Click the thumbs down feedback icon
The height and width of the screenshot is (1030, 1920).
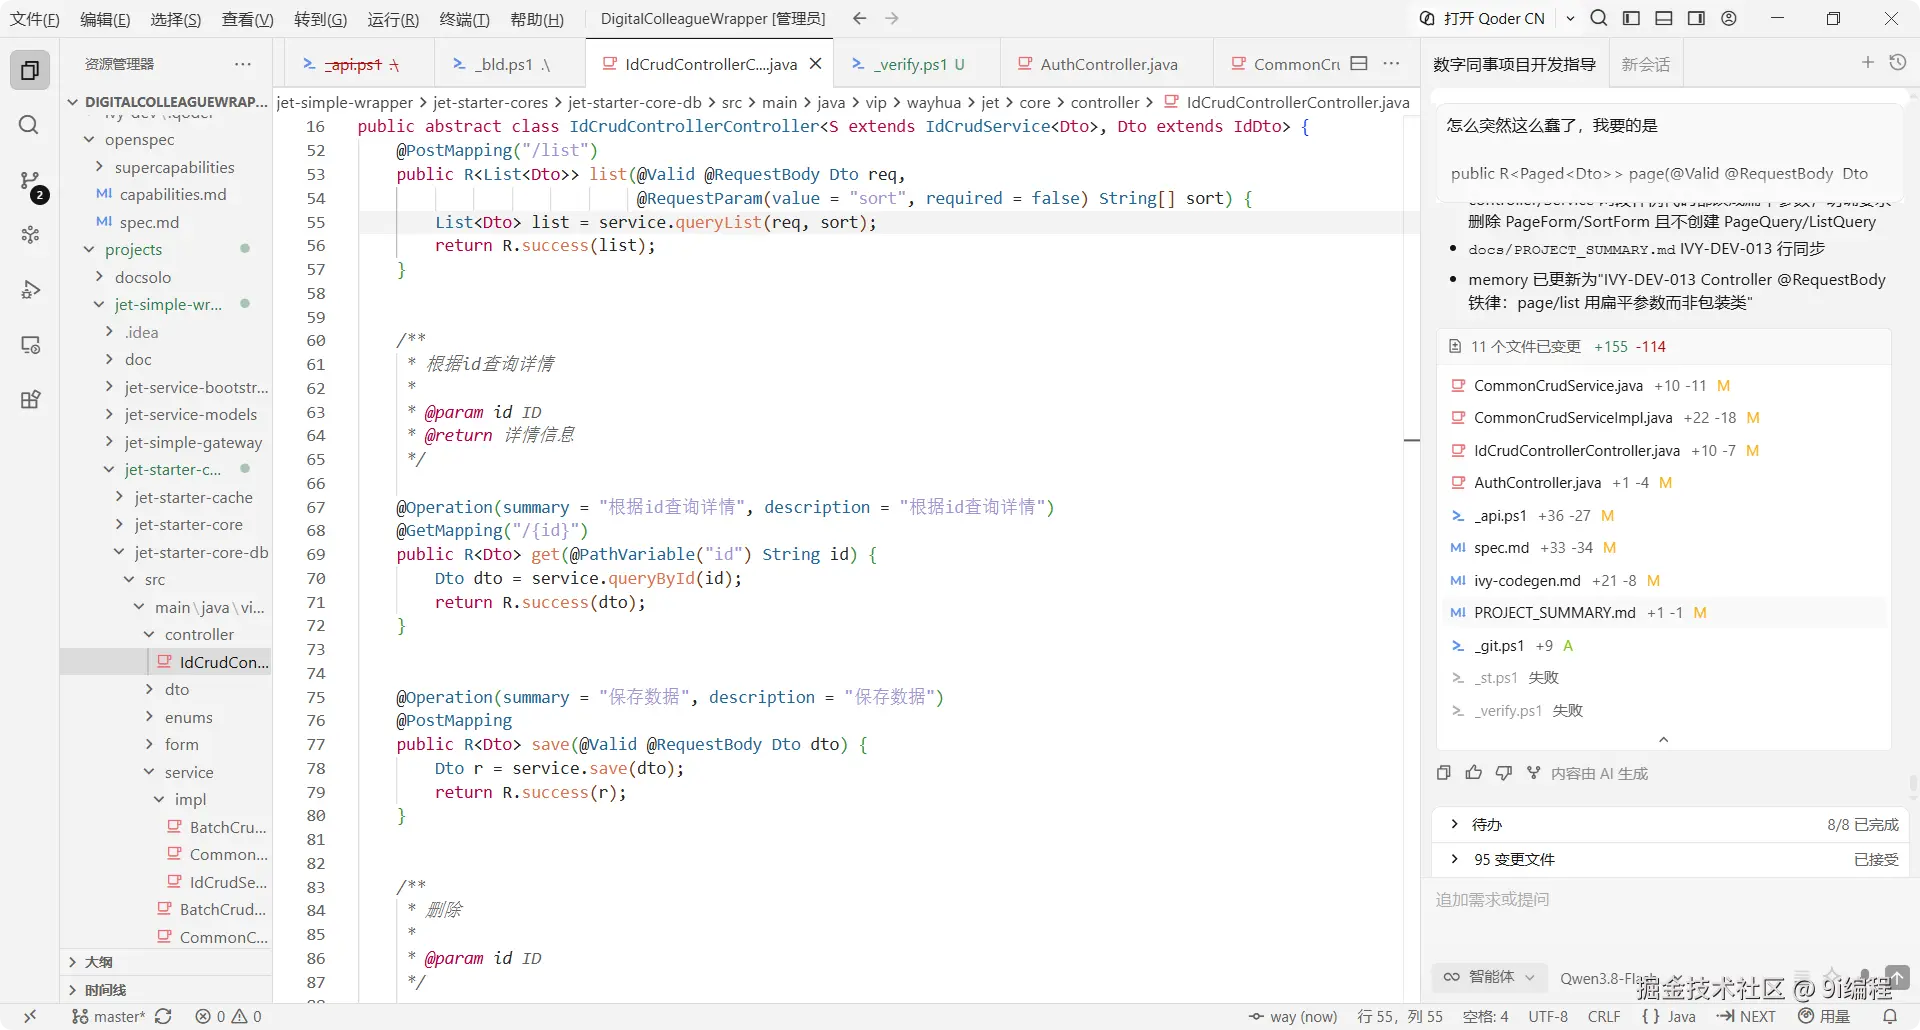click(1504, 773)
